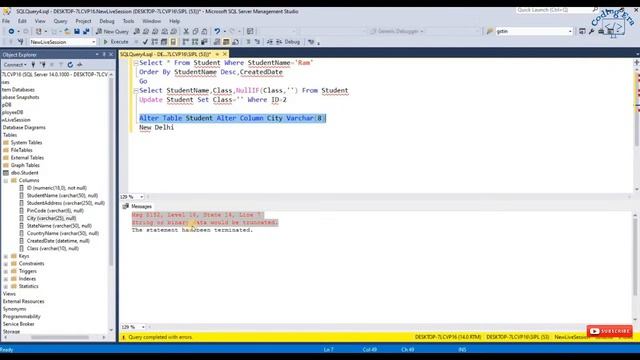
Task: Send results to text icon
Action: click(x=217, y=42)
